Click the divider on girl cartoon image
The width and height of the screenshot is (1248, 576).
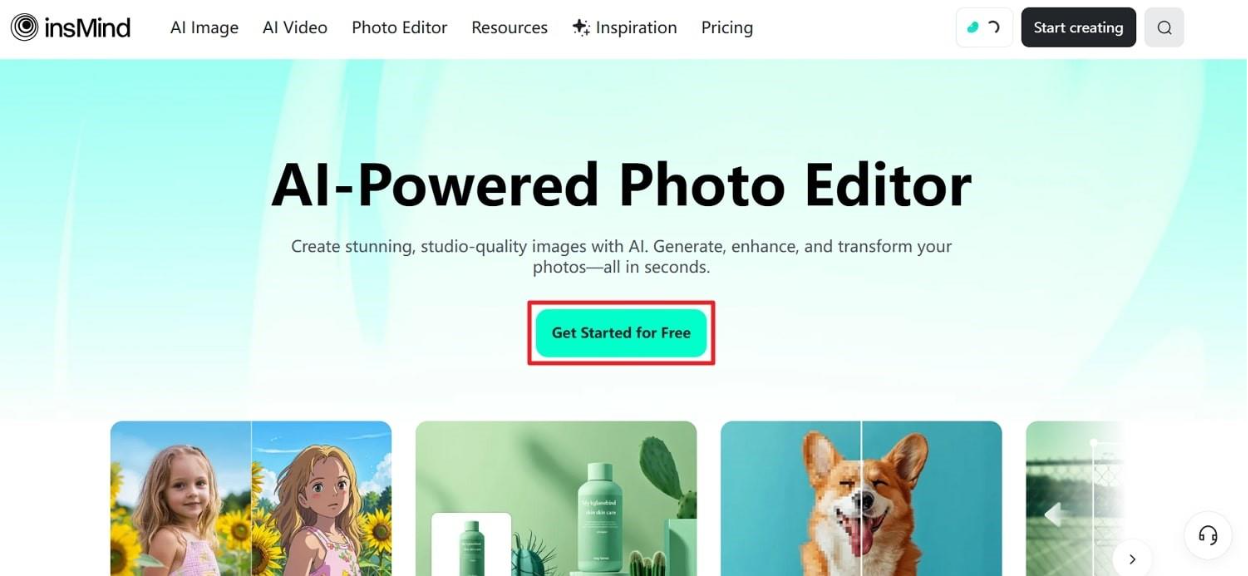coord(251,498)
